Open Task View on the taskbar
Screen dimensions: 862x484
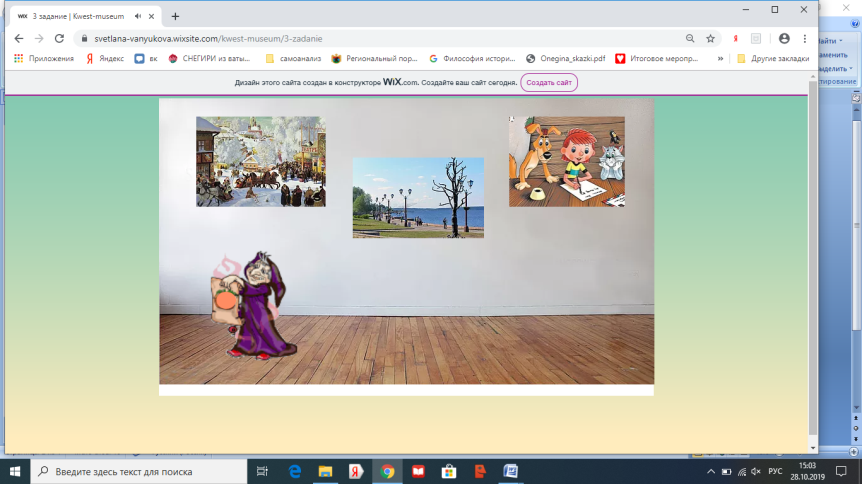pyautogui.click(x=262, y=471)
